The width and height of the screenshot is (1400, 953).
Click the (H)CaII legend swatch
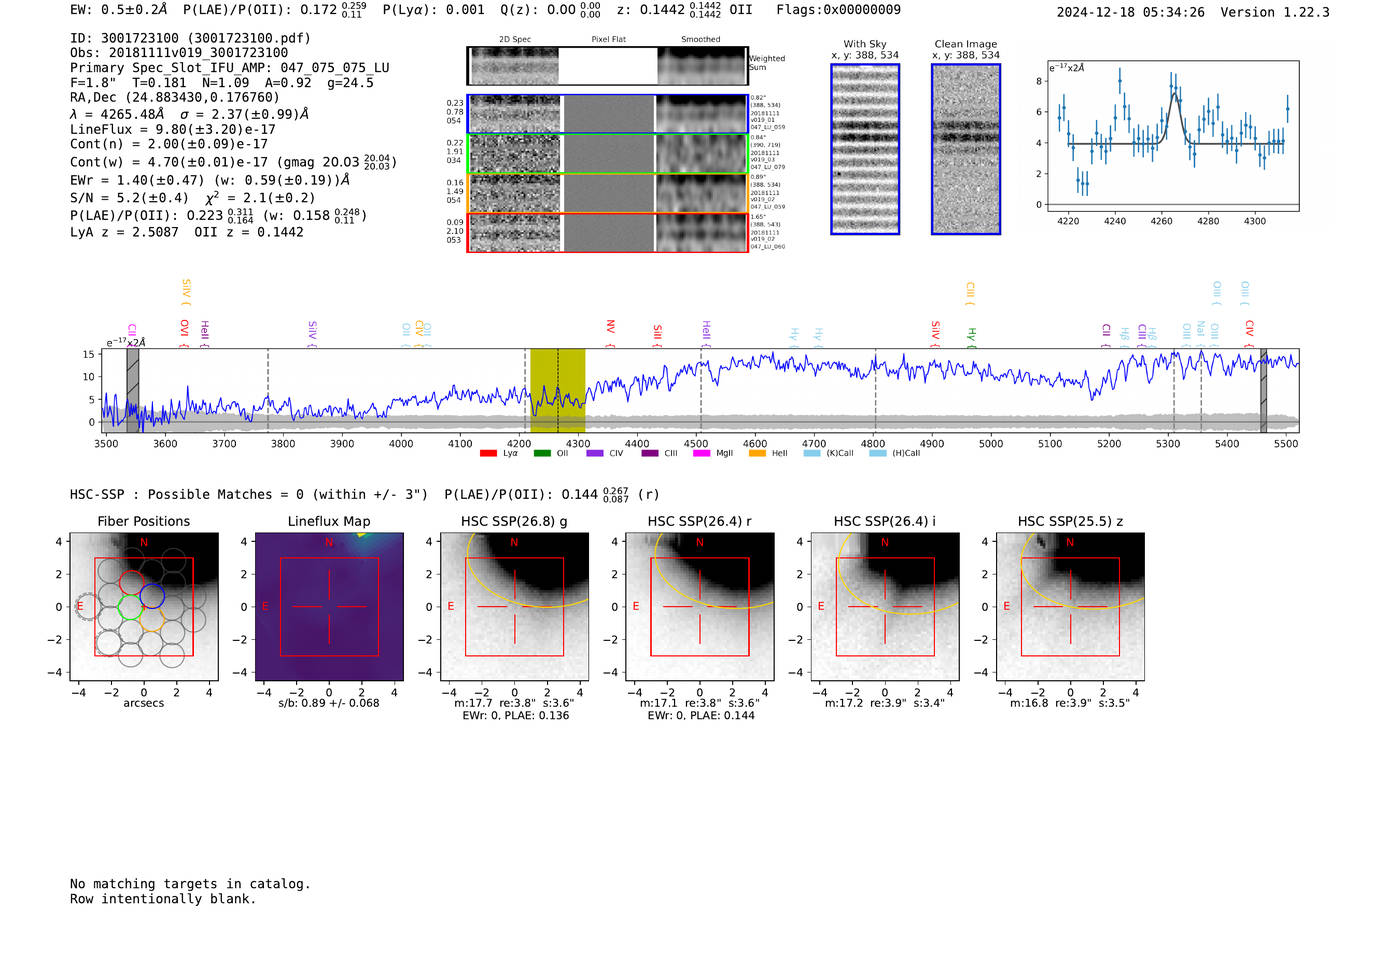coord(878,453)
